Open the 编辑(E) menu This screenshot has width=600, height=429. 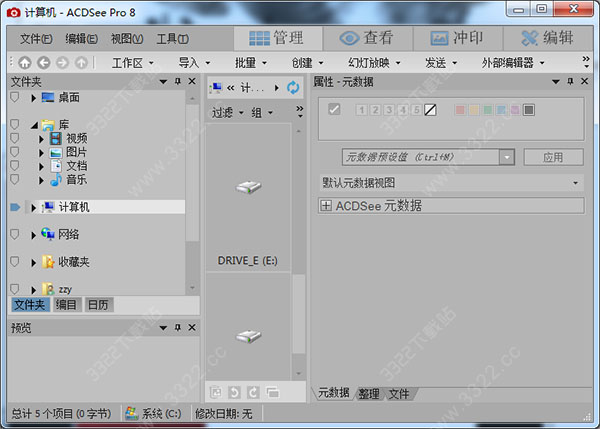click(x=82, y=39)
